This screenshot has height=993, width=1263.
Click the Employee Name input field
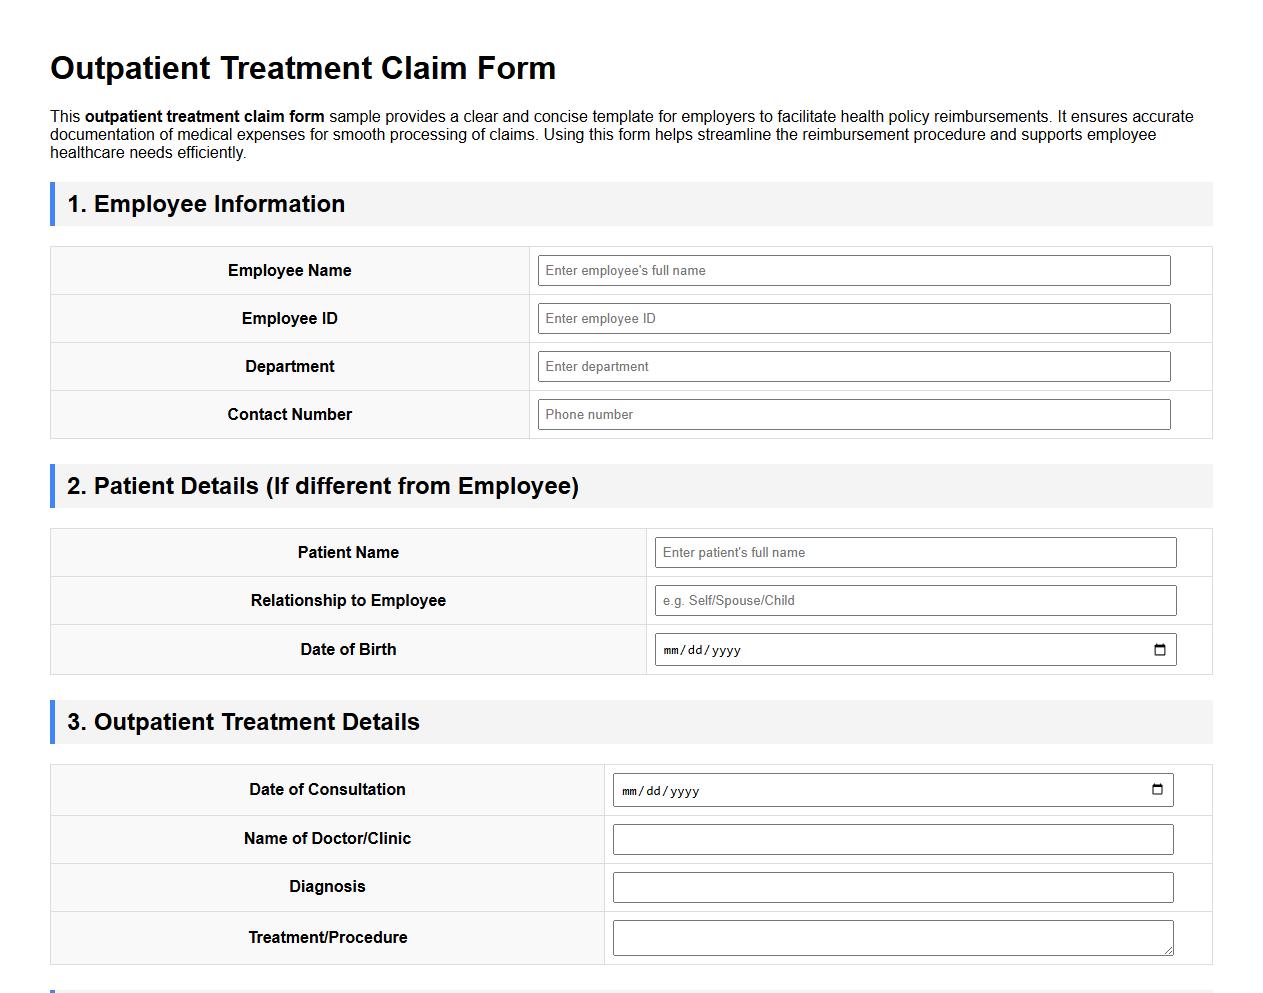(x=853, y=270)
